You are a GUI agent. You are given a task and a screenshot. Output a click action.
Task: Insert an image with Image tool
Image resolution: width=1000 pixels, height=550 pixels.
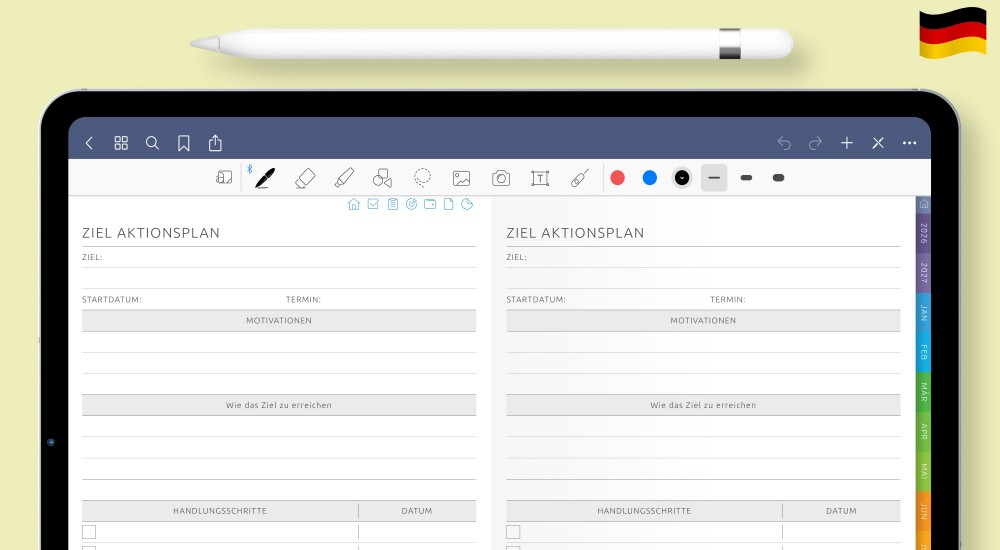(x=461, y=178)
